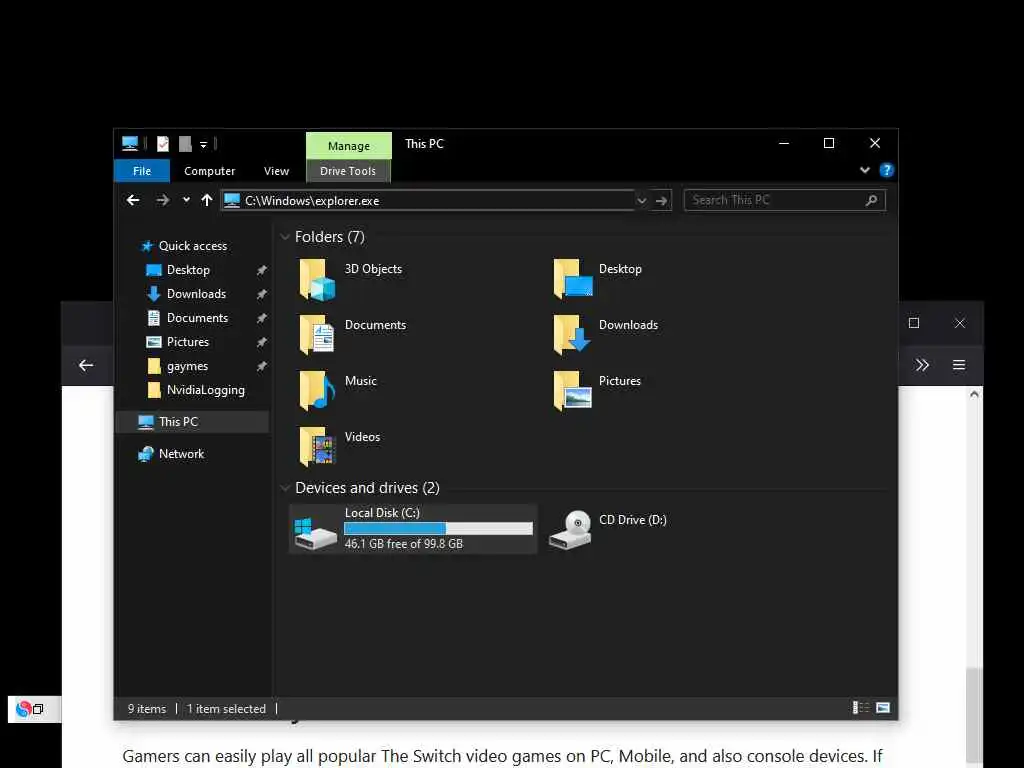
Task: Select the Music folder icon
Action: click(317, 391)
